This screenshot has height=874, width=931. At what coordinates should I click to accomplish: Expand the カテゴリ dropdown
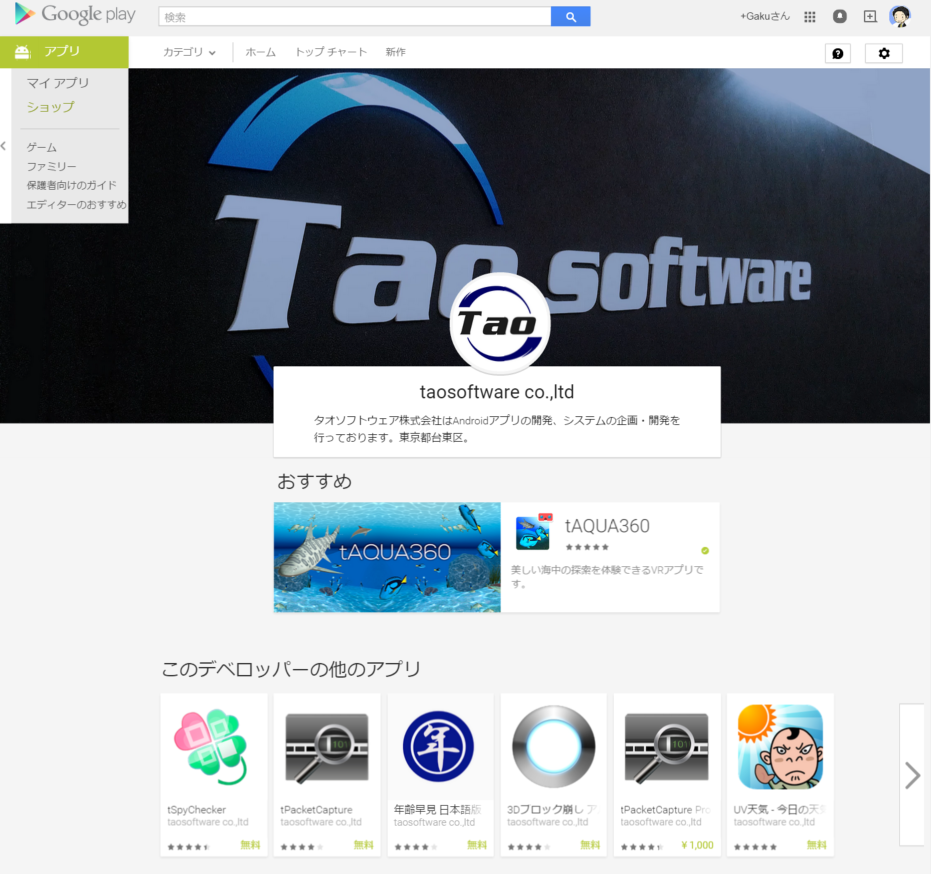189,52
